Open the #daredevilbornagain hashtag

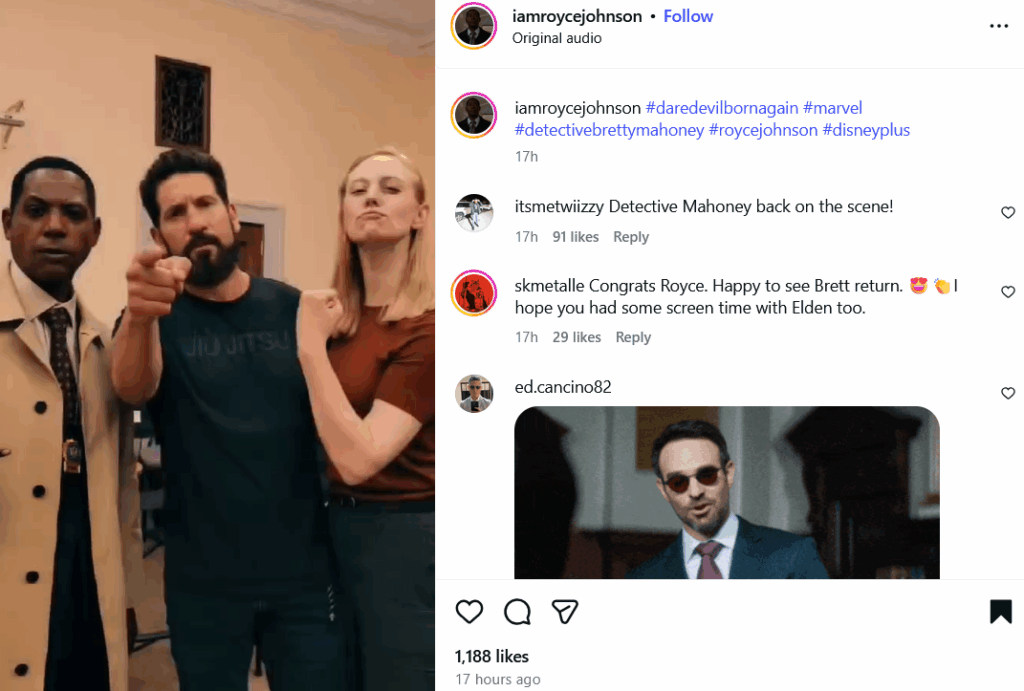721,108
